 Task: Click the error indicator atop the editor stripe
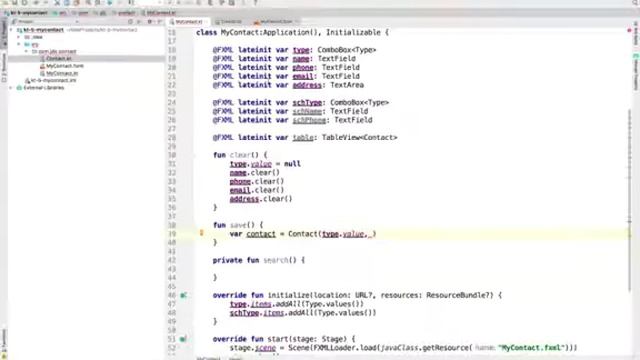tap(629, 31)
